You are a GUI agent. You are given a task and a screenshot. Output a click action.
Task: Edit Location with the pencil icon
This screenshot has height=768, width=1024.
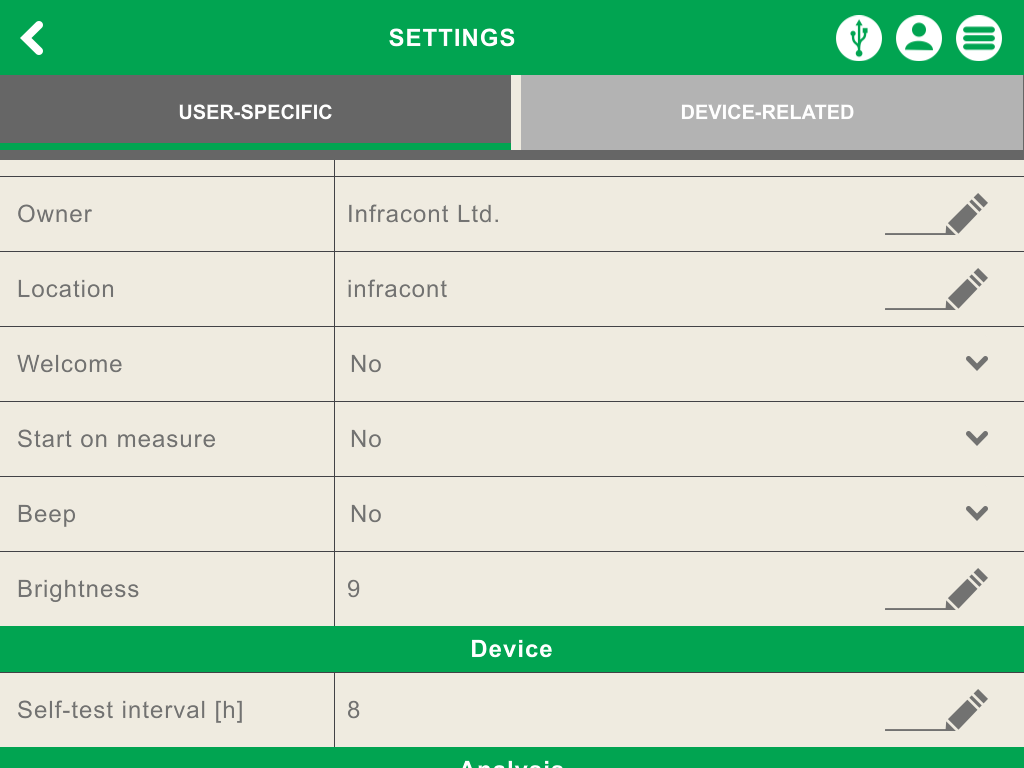(965, 289)
